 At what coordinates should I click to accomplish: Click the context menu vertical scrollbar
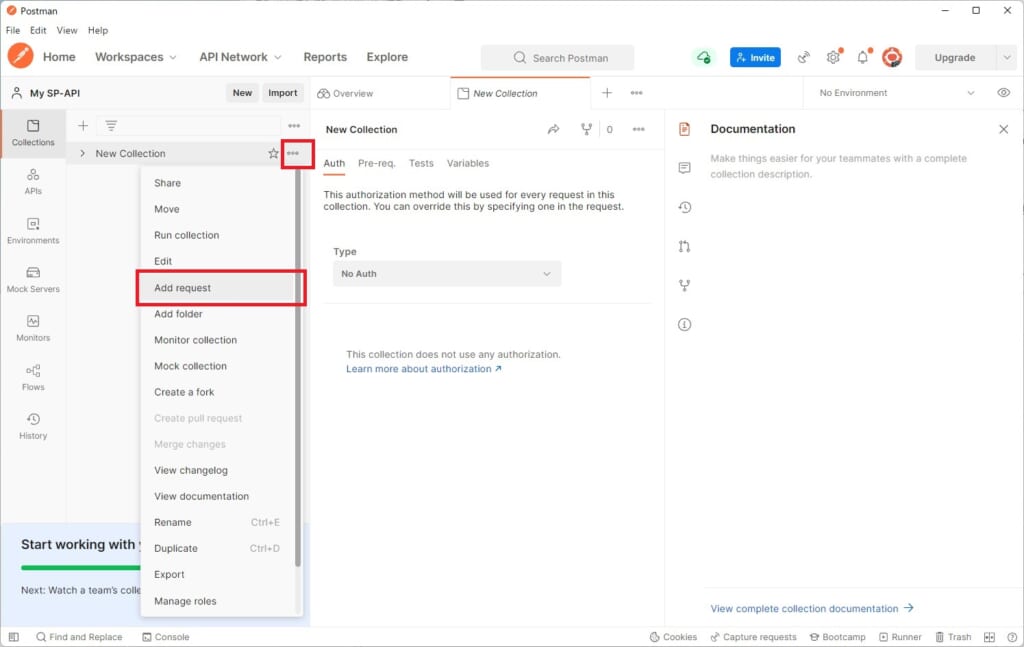(298, 366)
